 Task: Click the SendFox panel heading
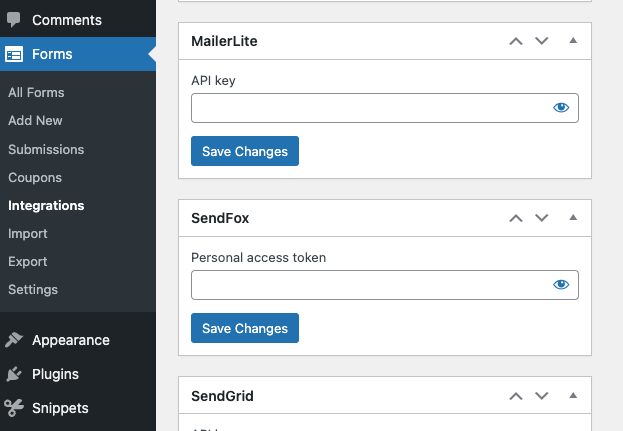click(220, 218)
